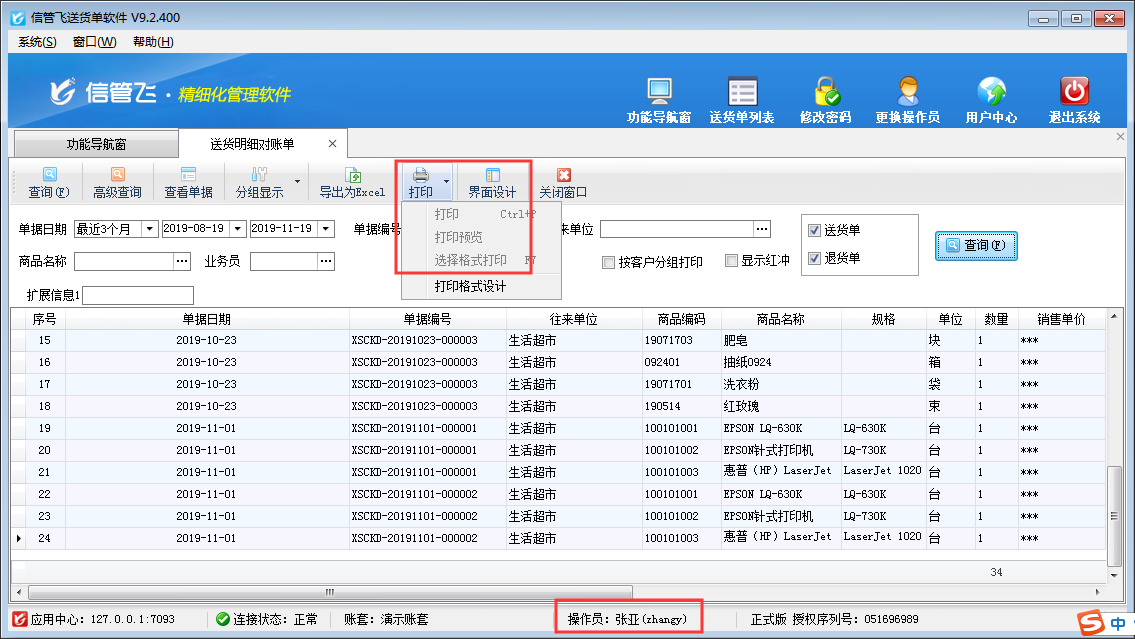1135x639 pixels.
Task: Click the 修改密码 padlock icon
Action: click(825, 92)
